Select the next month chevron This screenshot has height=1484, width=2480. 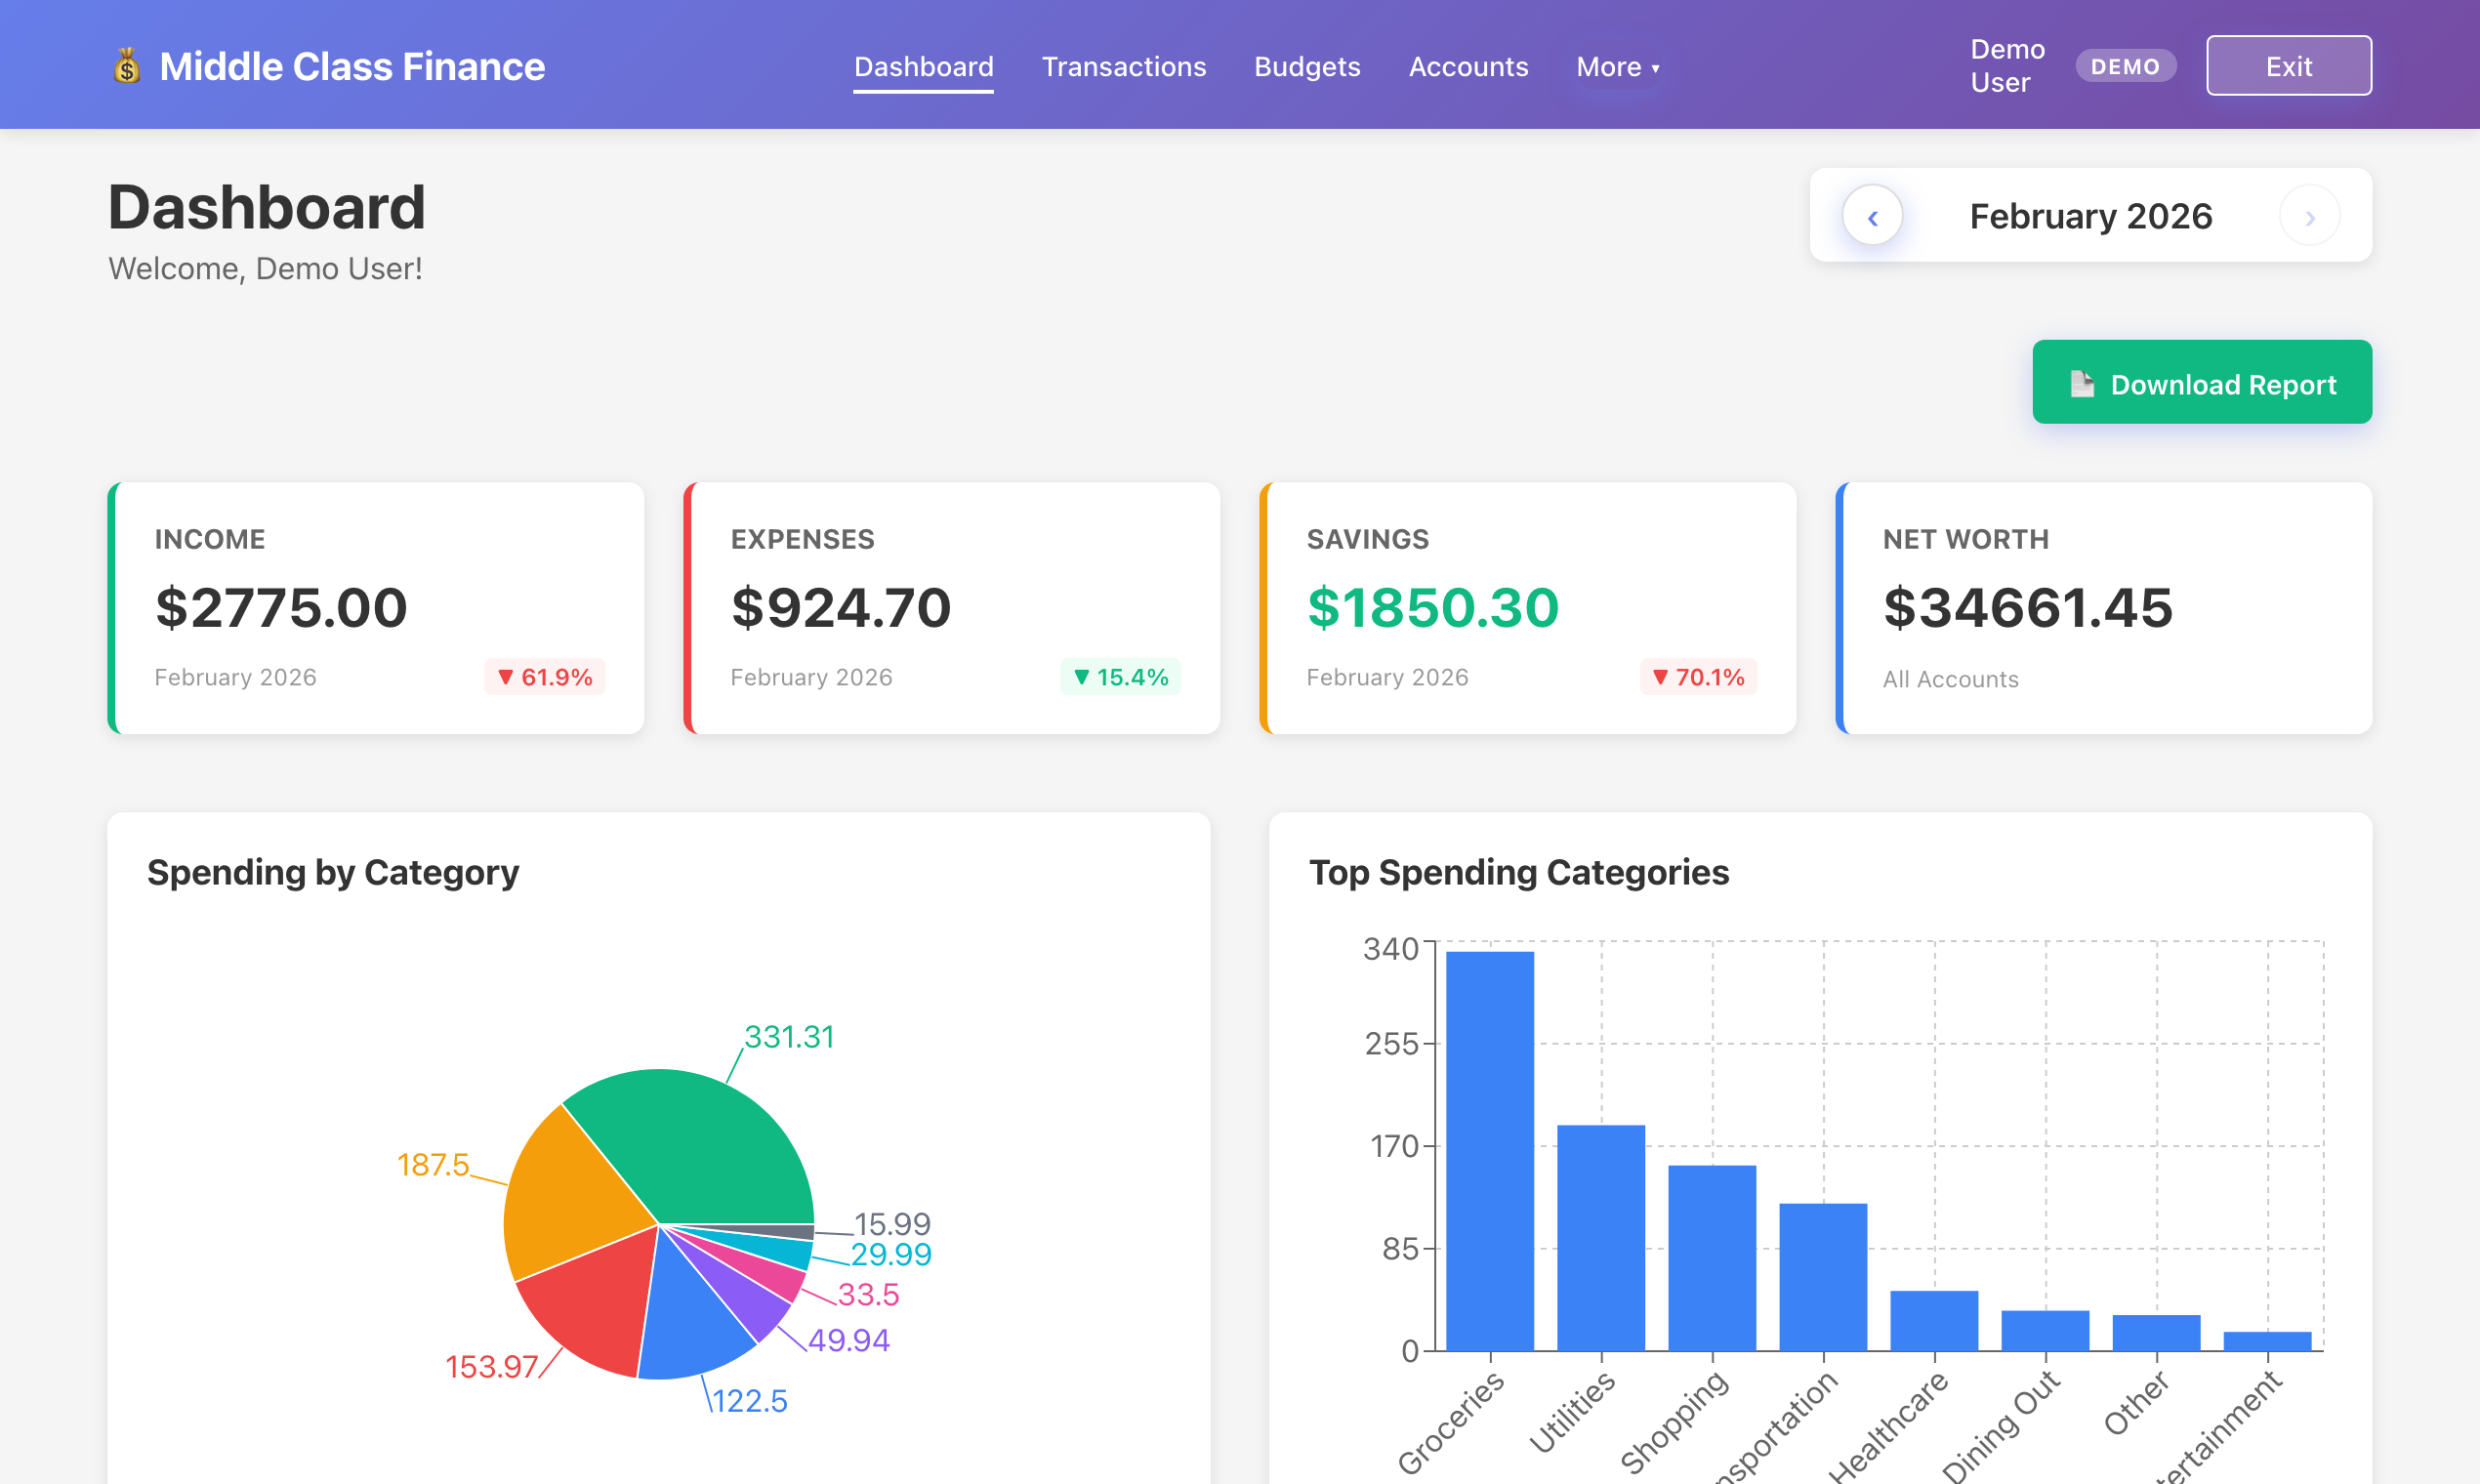click(x=2310, y=215)
